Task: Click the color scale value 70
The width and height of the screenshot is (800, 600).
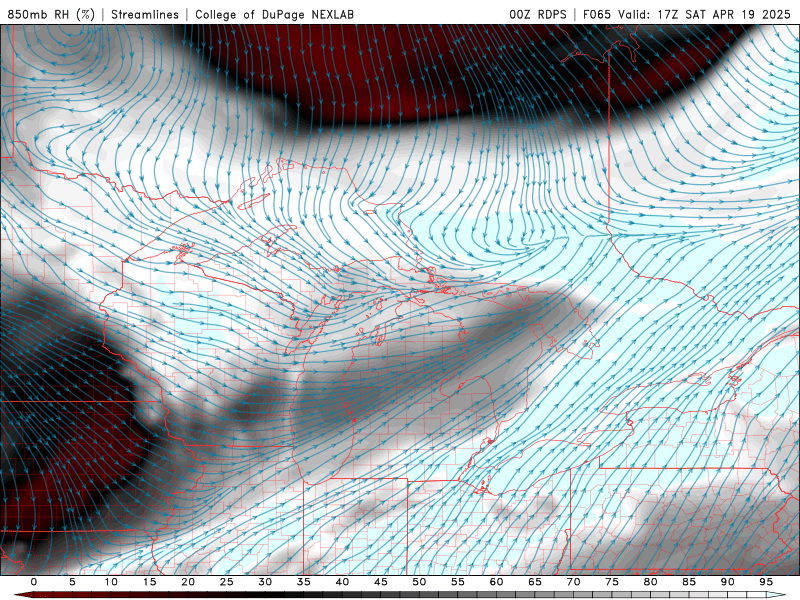Action: [x=573, y=582]
